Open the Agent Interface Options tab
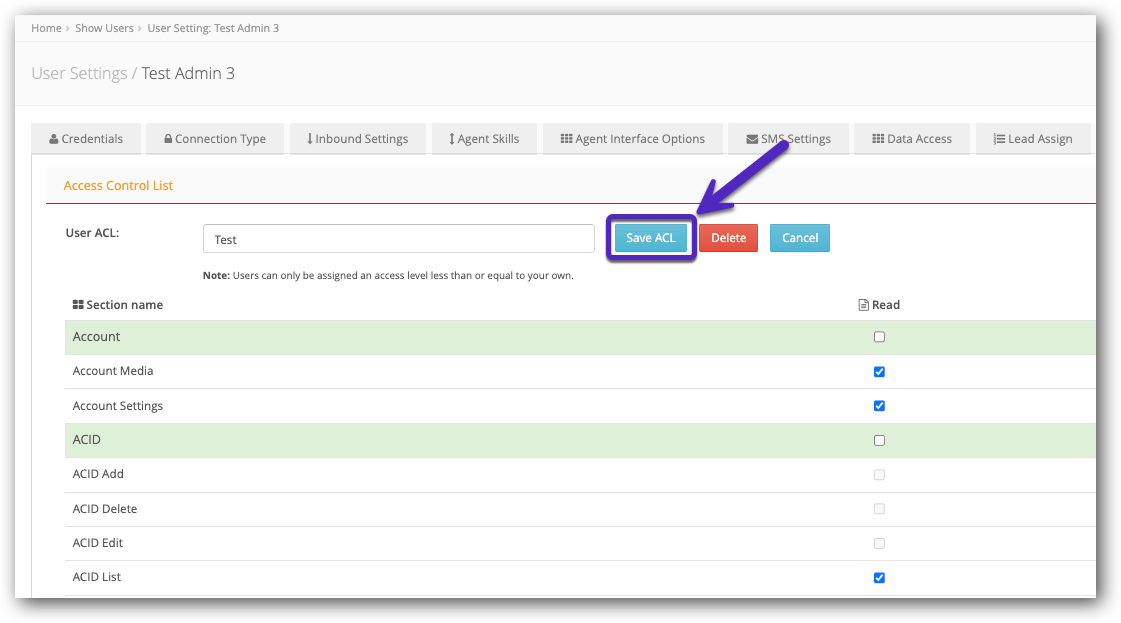Viewport: 1121px width, 623px height. [632, 138]
